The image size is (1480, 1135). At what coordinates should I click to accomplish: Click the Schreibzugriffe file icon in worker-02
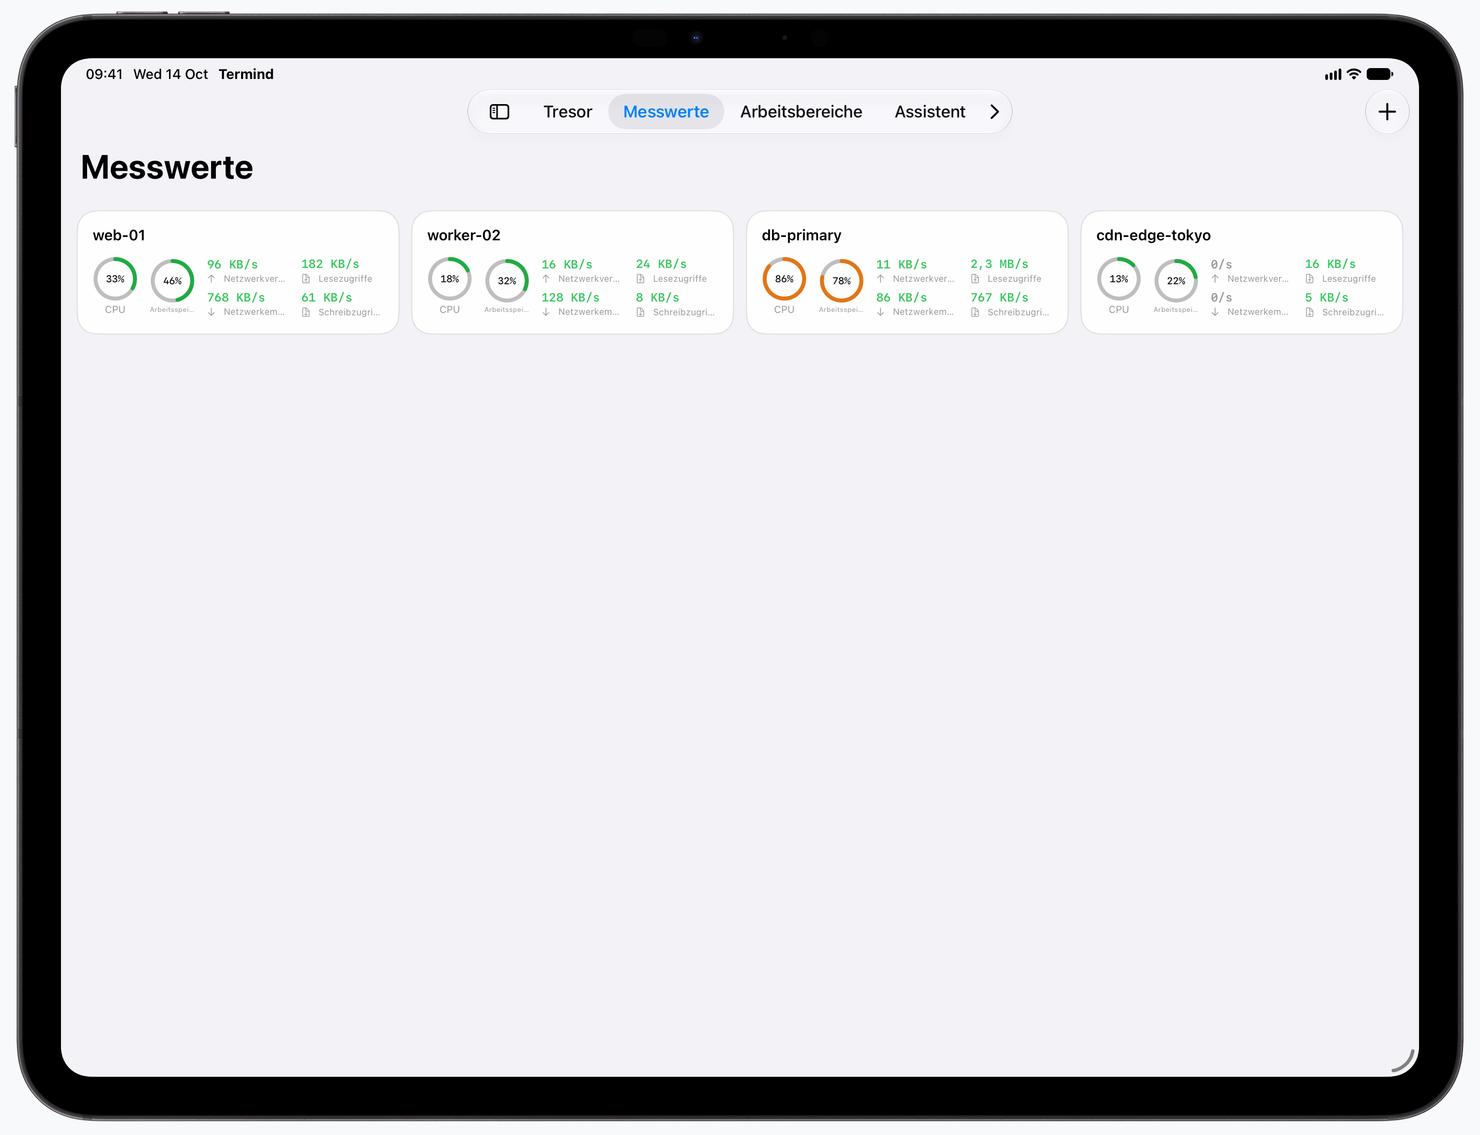click(x=640, y=312)
